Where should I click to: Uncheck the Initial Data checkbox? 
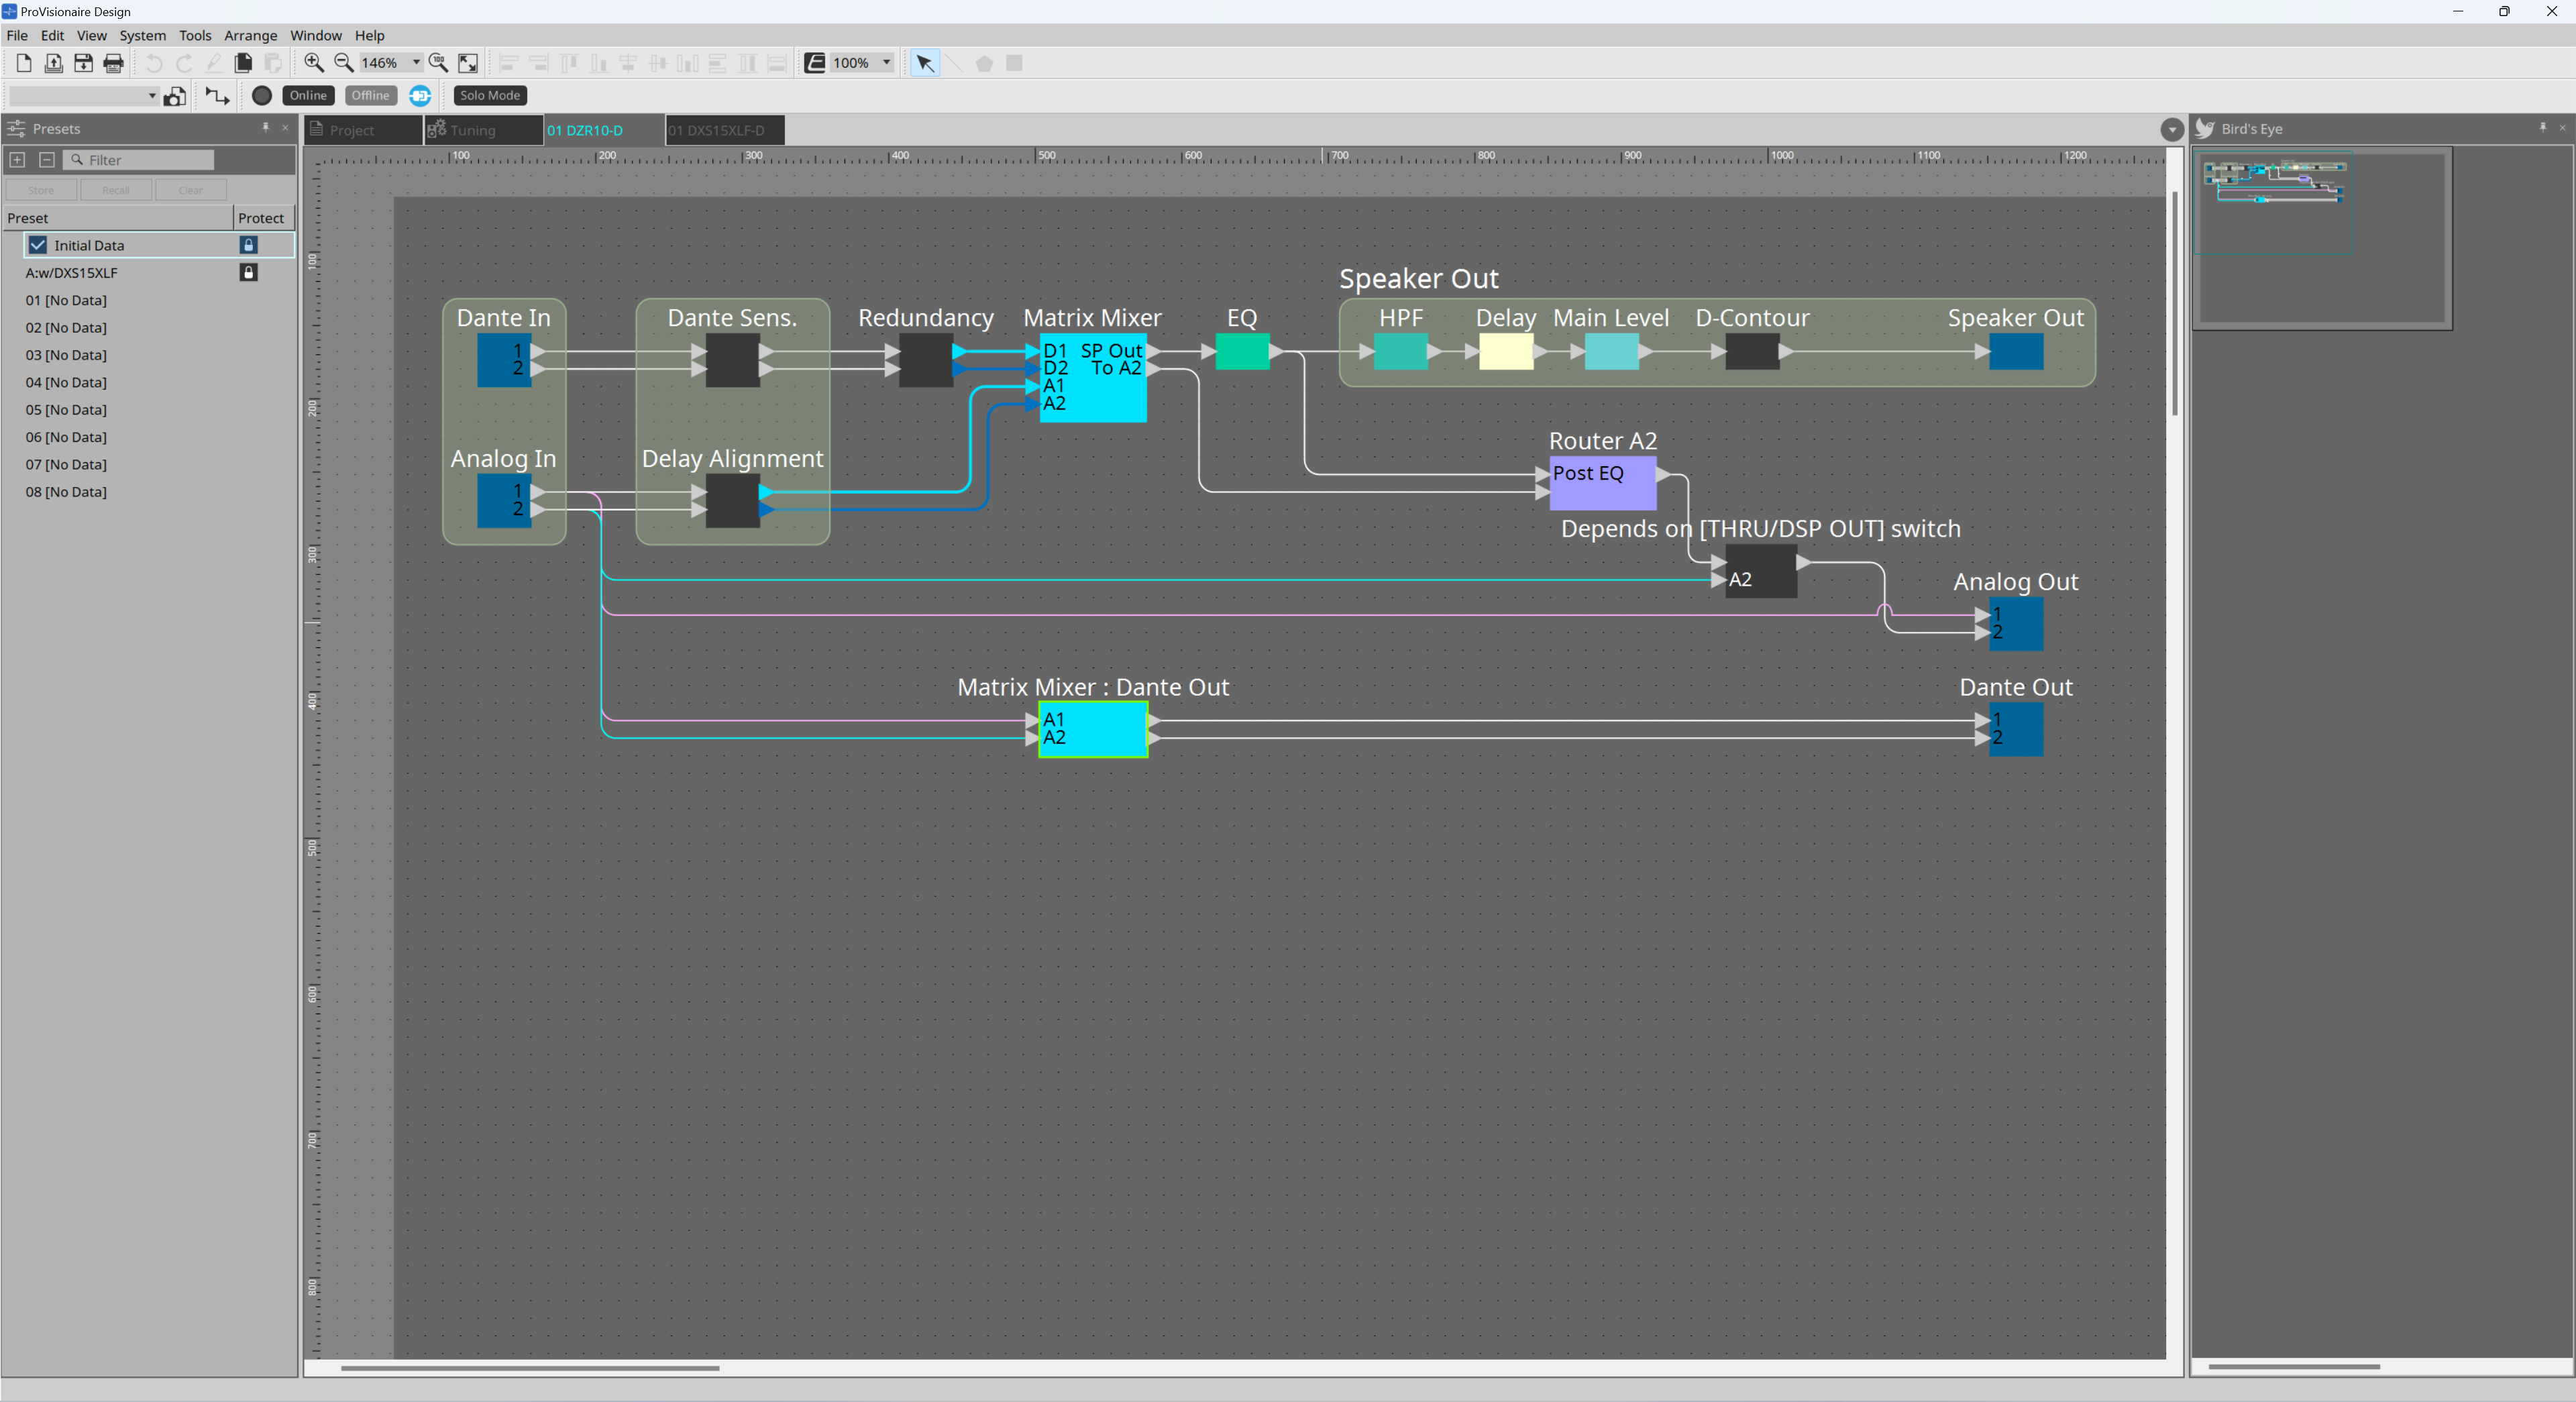pyautogui.click(x=38, y=245)
